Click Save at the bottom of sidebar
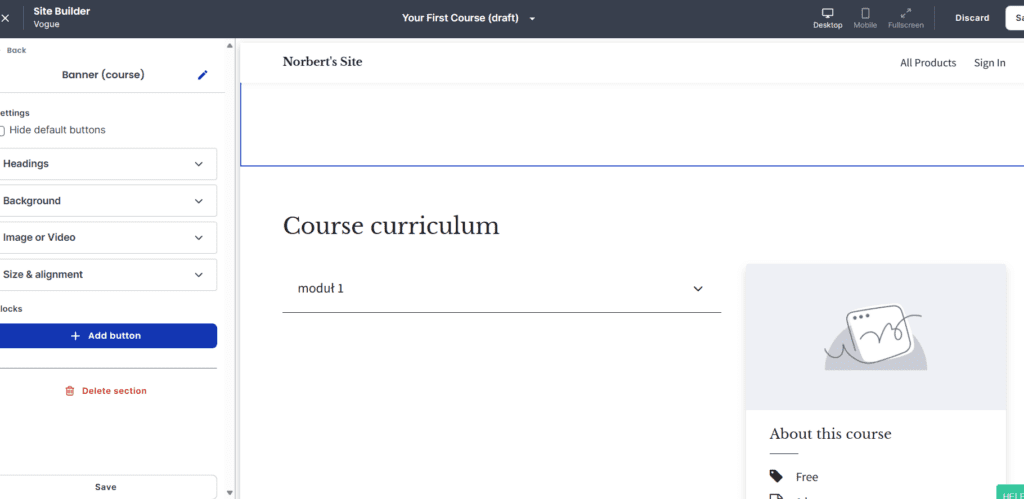Image resolution: width=1024 pixels, height=499 pixels. coord(106,487)
